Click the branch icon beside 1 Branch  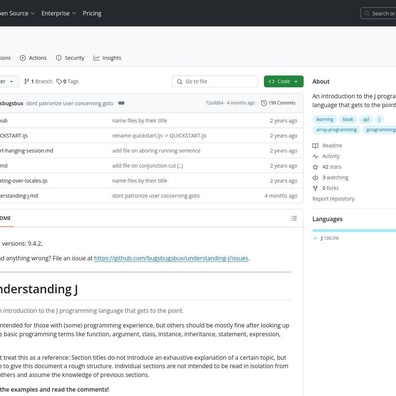pyautogui.click(x=27, y=81)
